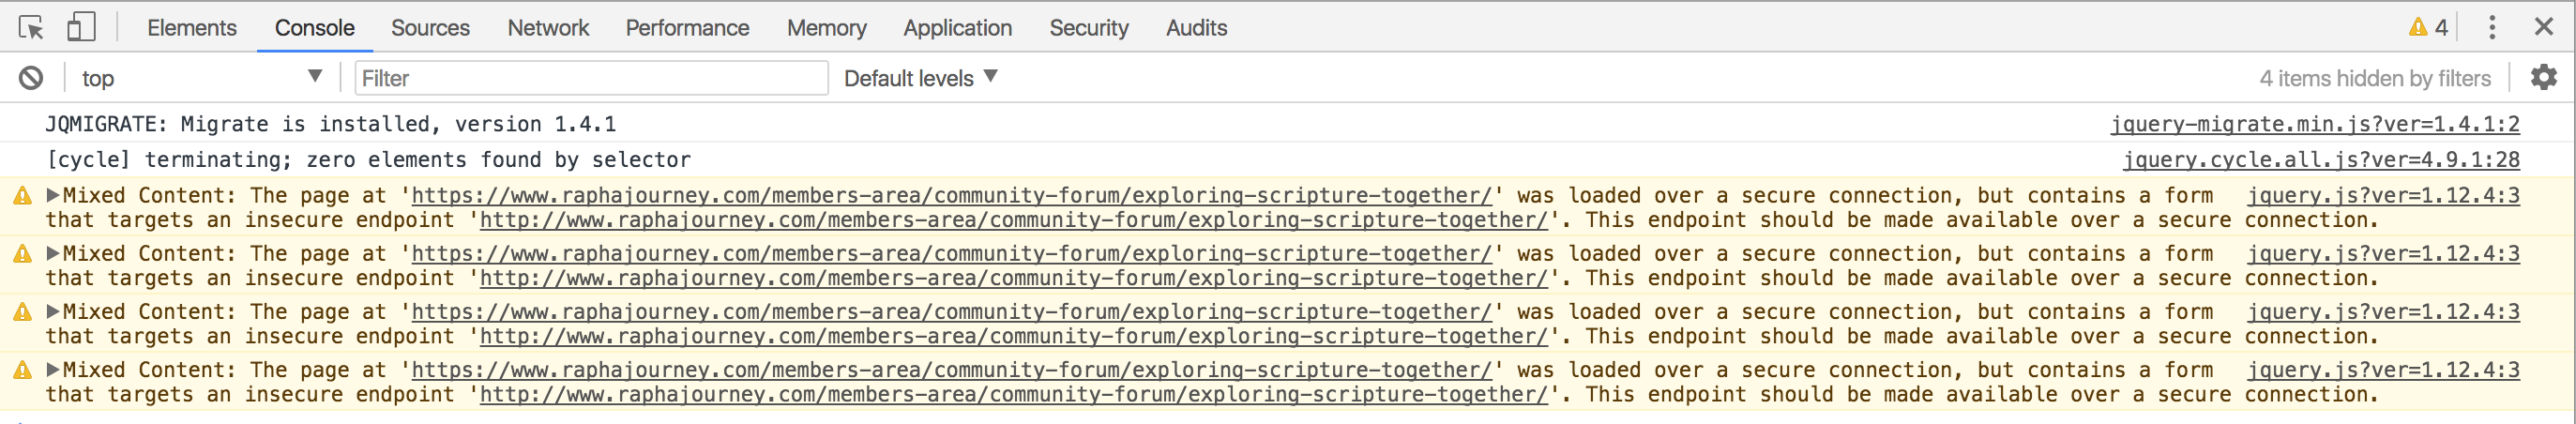Follow http endpoint URL in second warning
The width and height of the screenshot is (2576, 424).
[x=1013, y=278]
